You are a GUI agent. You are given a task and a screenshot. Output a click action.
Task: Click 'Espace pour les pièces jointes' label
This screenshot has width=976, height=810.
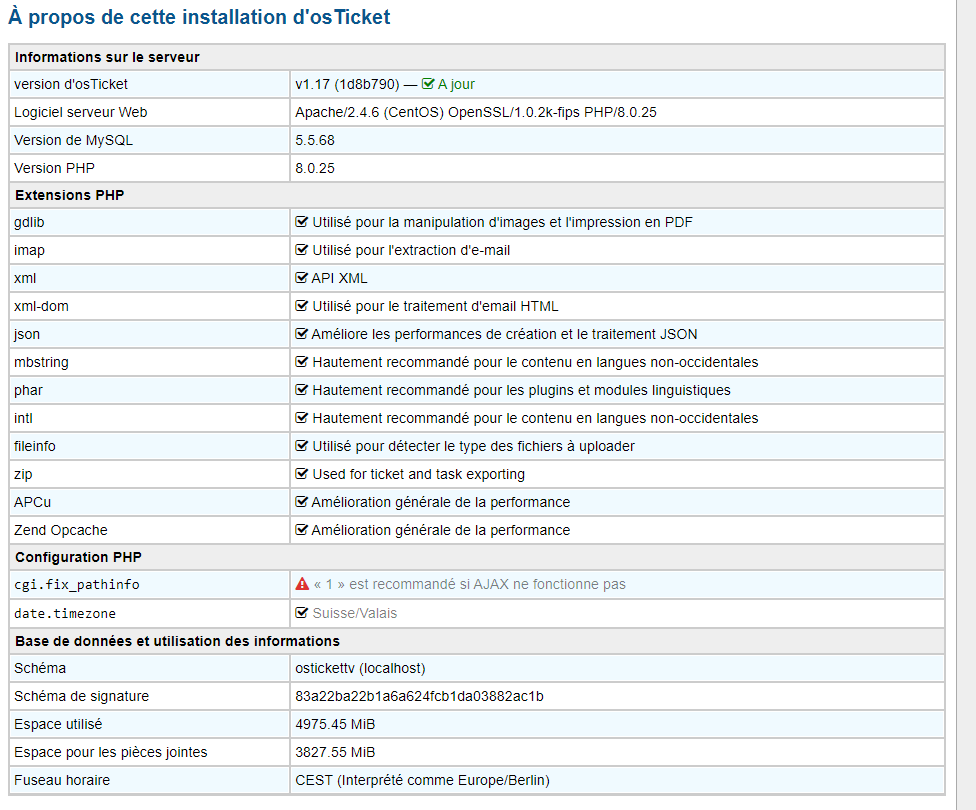pyautogui.click(x=111, y=753)
